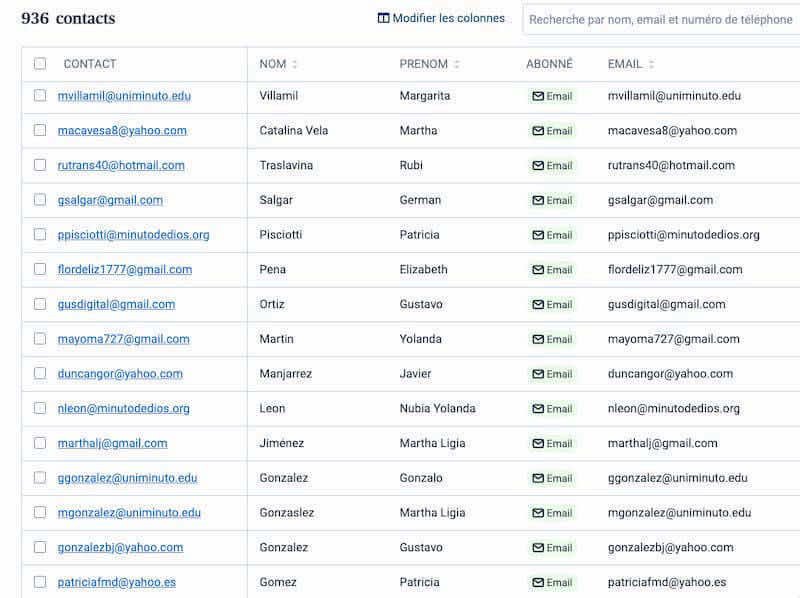Click the Email envelope badge for Manjarrez
Screen dimensions: 800x598
tap(552, 374)
